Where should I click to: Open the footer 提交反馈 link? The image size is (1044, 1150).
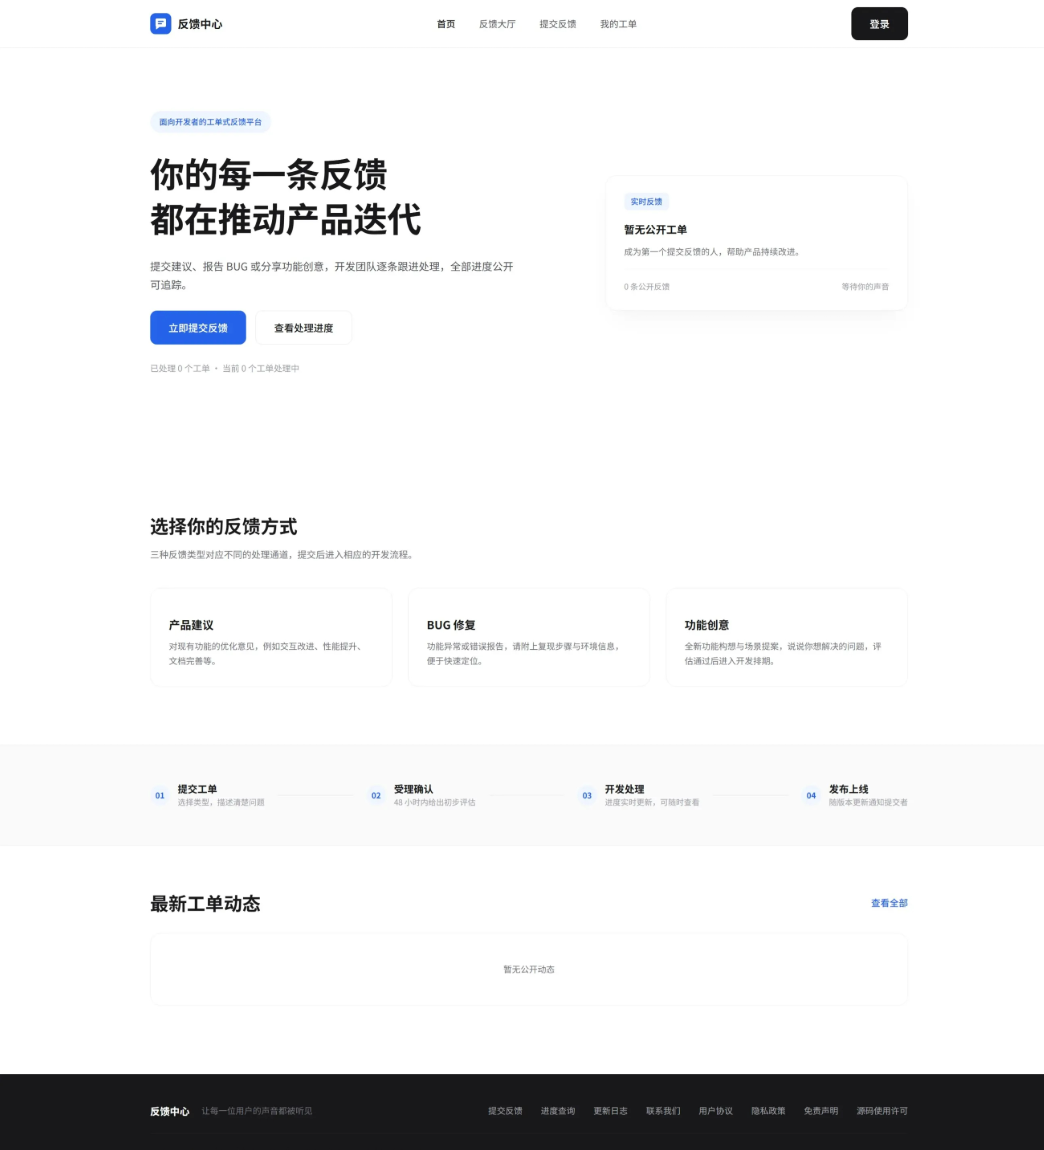coord(505,1111)
